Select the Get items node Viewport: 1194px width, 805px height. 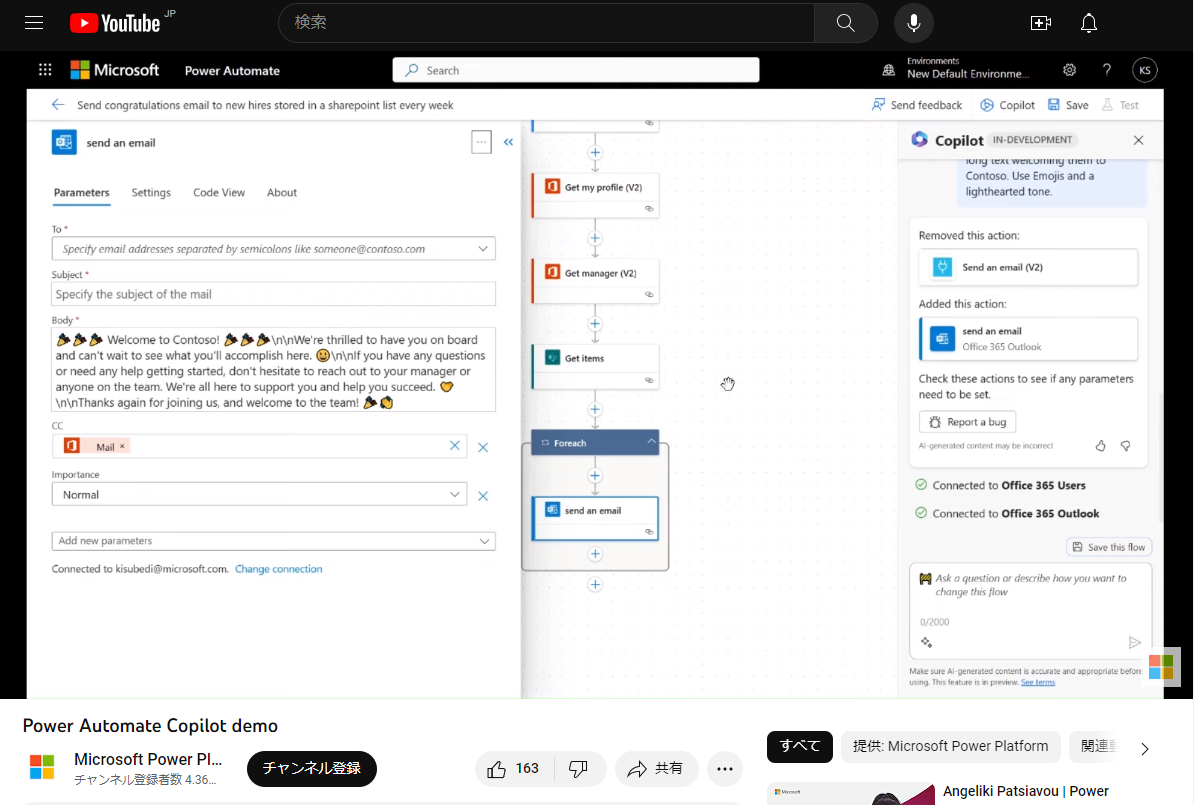(595, 366)
